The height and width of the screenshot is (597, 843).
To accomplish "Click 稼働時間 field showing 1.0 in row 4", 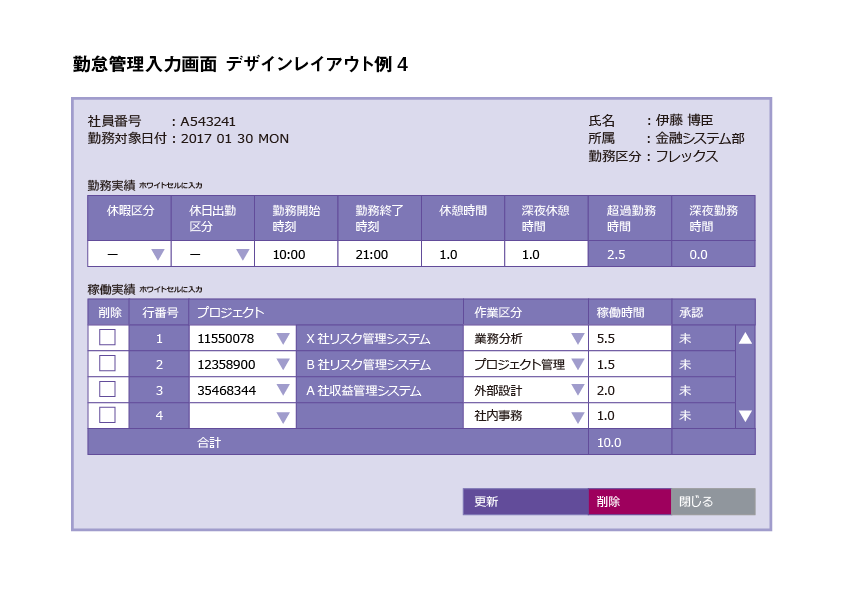I will click(x=630, y=416).
